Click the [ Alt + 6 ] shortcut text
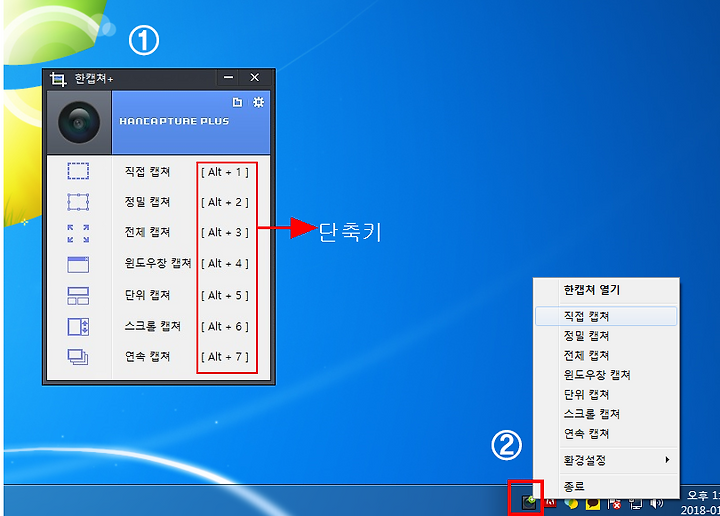This screenshot has height=516, width=720. [x=225, y=327]
